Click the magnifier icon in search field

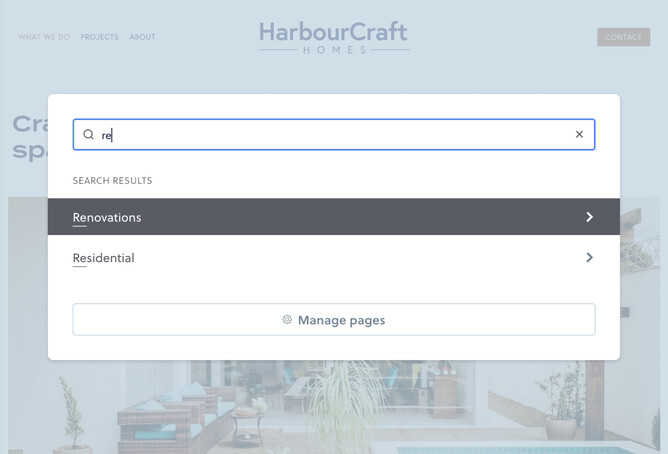(89, 134)
